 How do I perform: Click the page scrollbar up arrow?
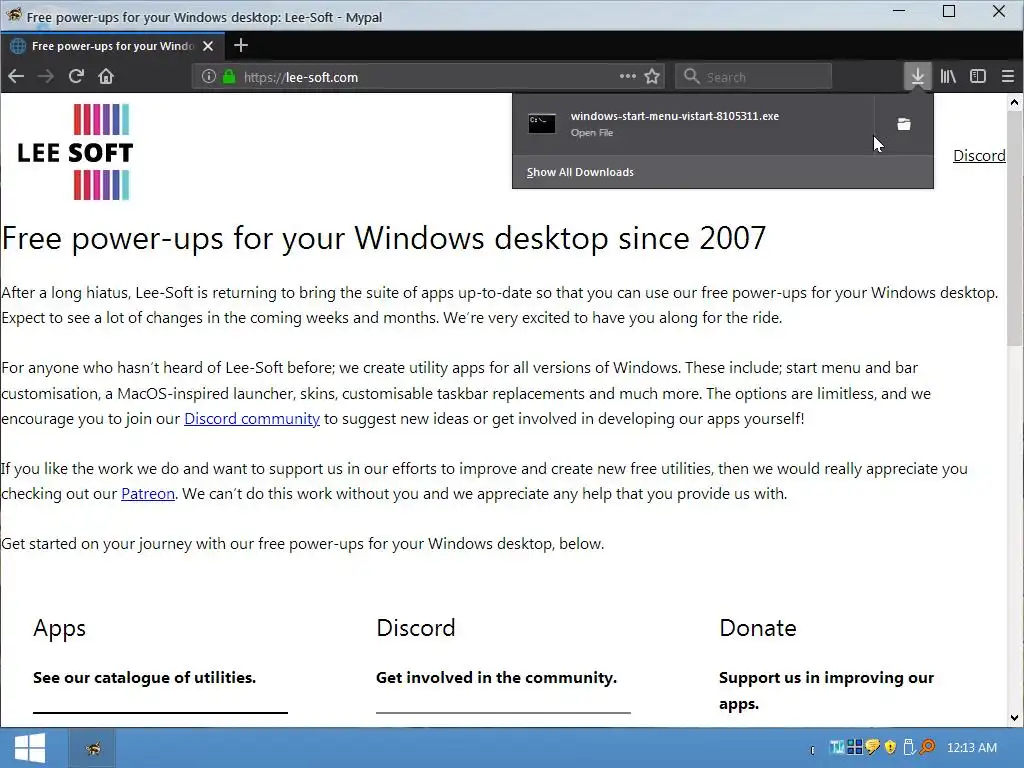click(x=1014, y=102)
